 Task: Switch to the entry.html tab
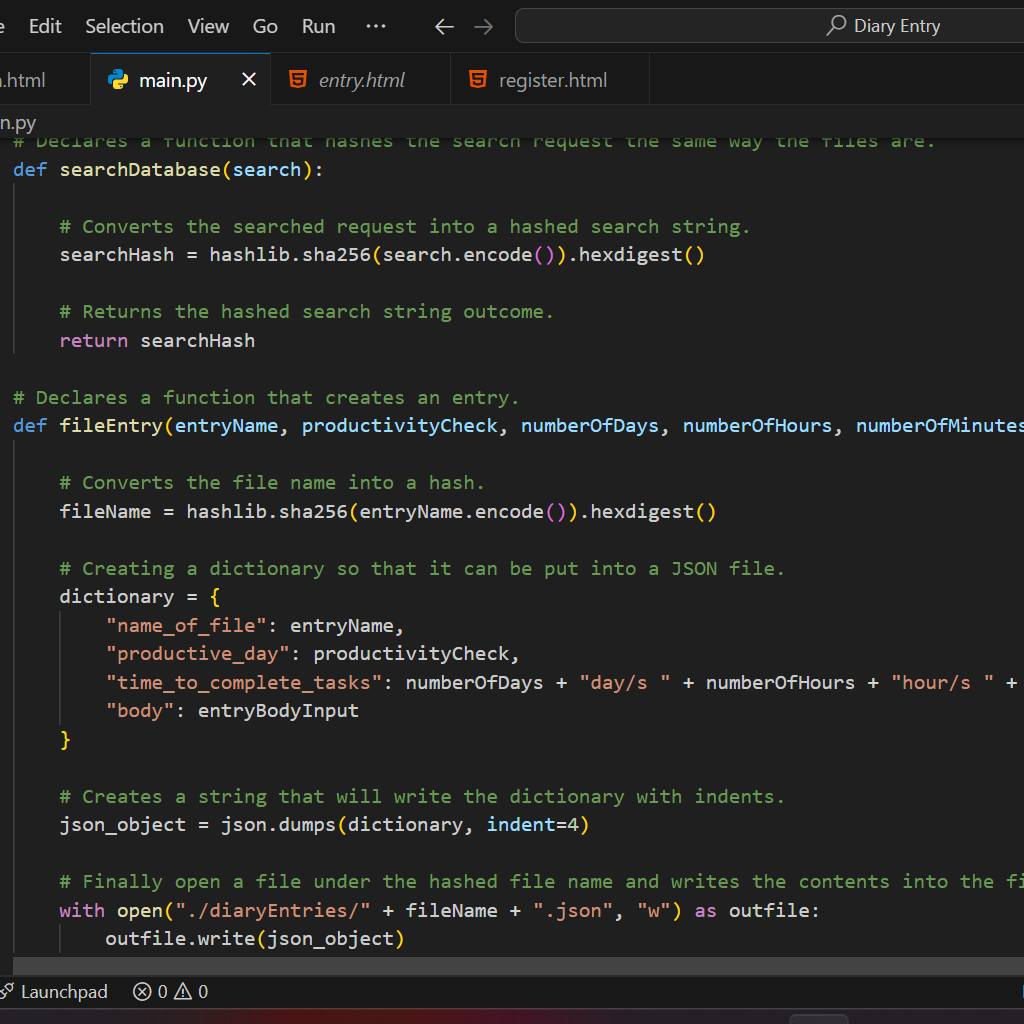(x=360, y=80)
